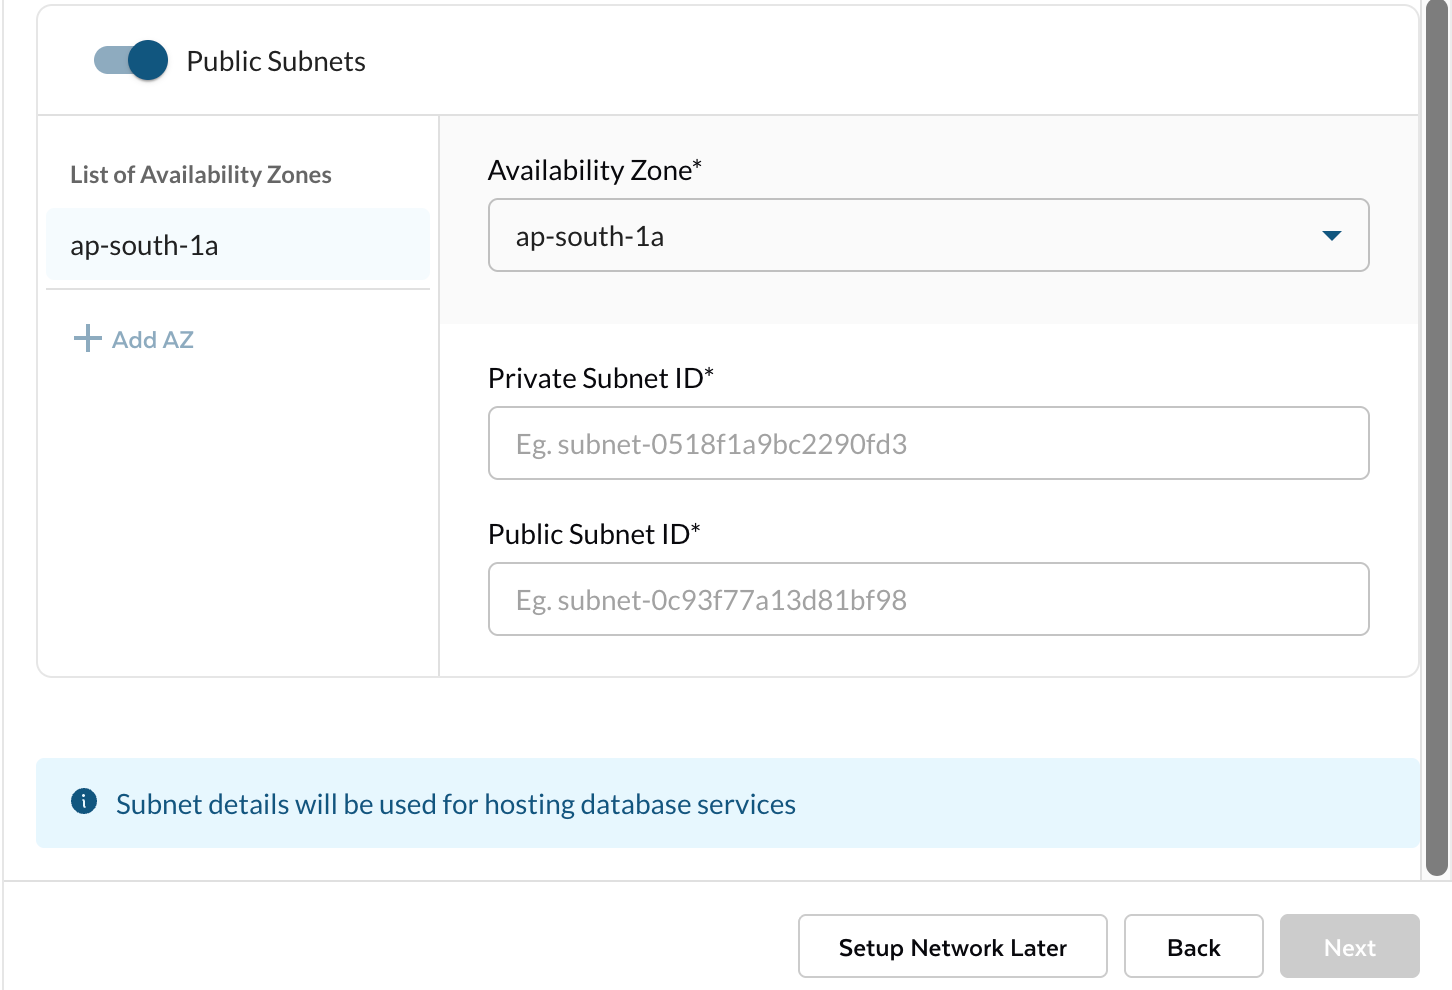Click the Add AZ link text

(153, 340)
